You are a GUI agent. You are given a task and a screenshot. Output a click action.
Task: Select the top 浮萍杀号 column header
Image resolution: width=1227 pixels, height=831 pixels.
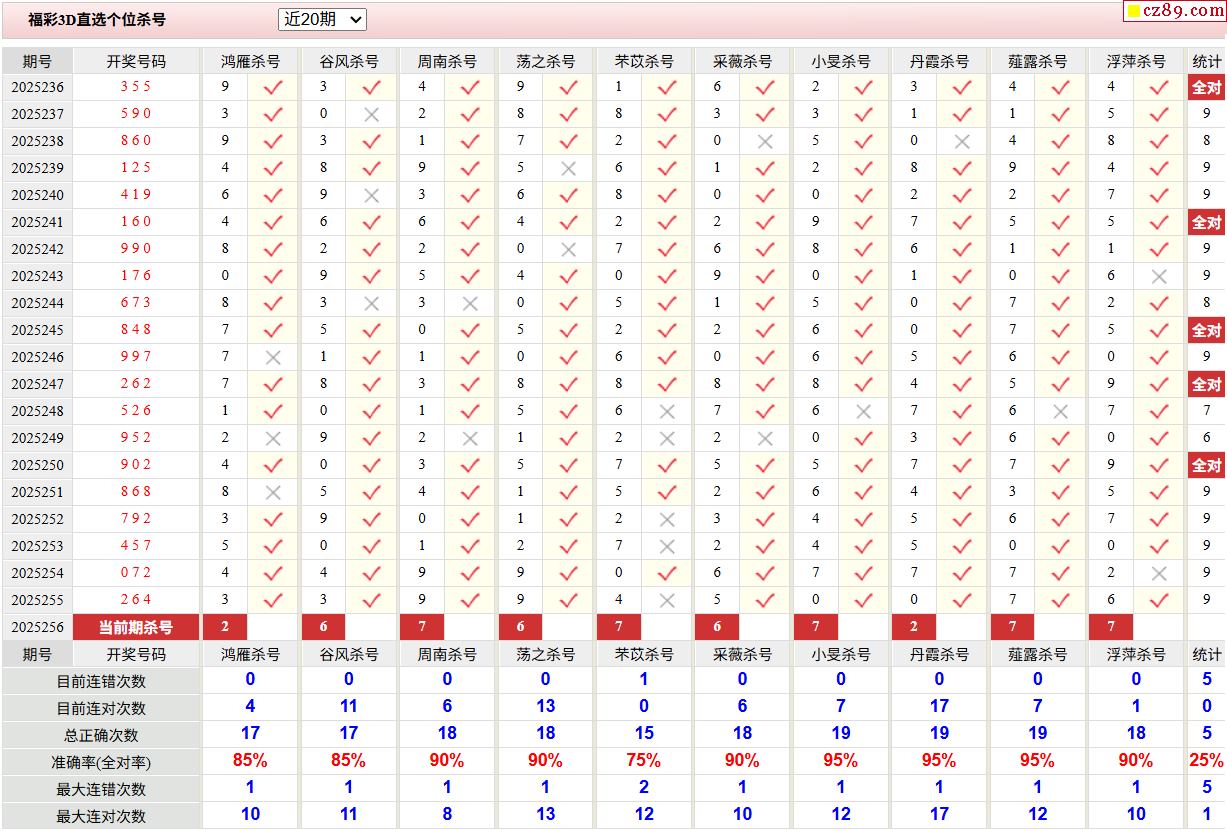click(x=1136, y=61)
